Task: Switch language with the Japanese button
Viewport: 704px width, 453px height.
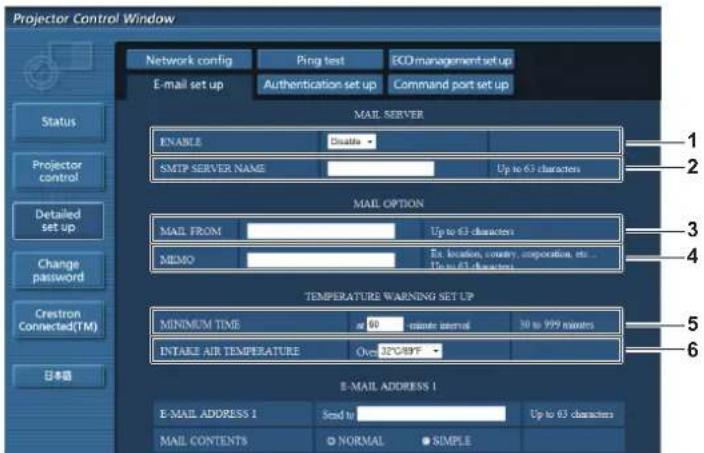Action: 59,376
